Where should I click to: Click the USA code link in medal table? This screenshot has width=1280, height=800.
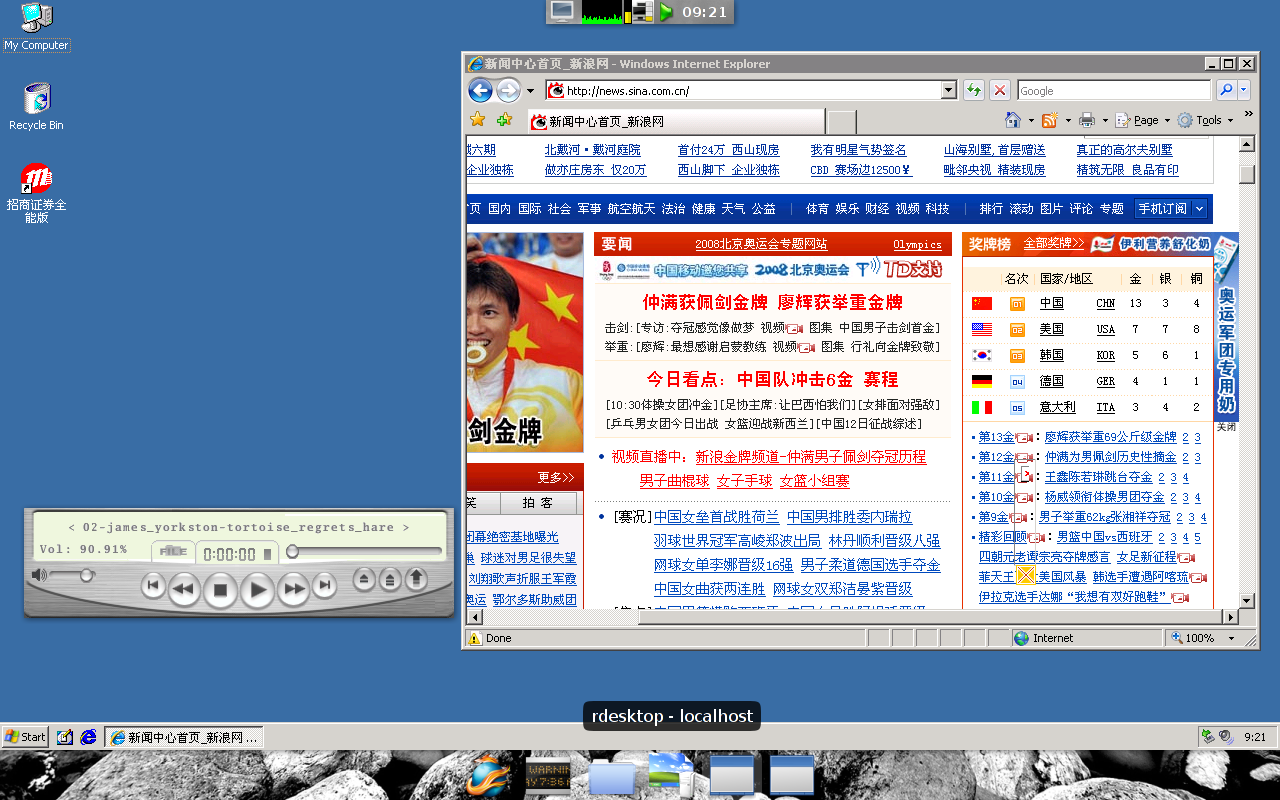1105,329
